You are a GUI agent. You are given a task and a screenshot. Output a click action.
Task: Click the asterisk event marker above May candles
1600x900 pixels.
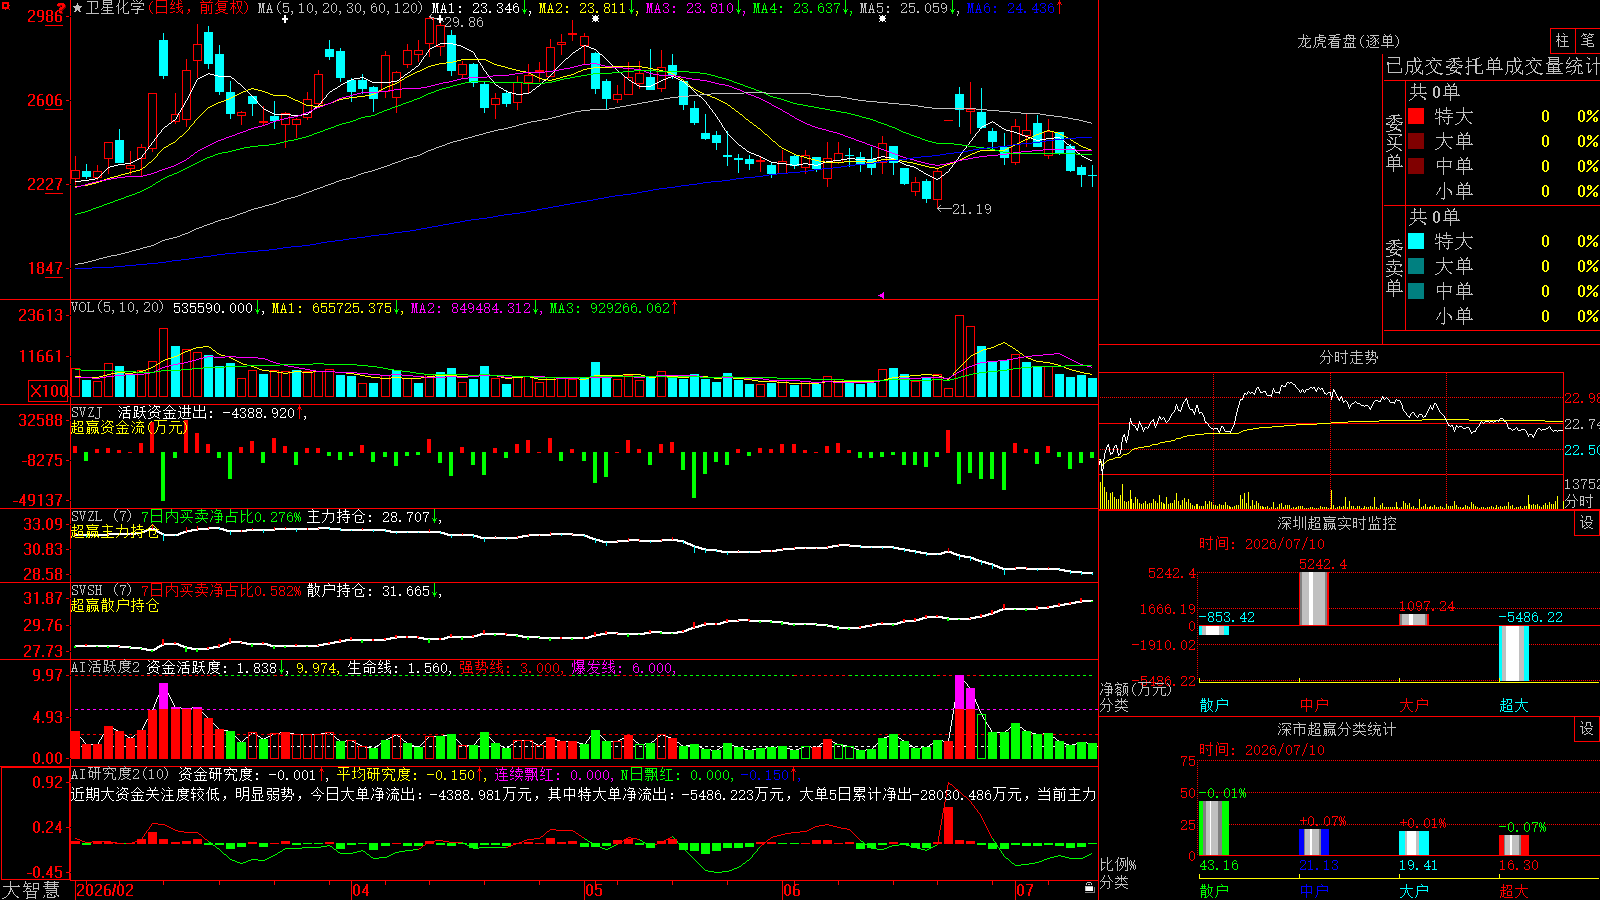595,19
